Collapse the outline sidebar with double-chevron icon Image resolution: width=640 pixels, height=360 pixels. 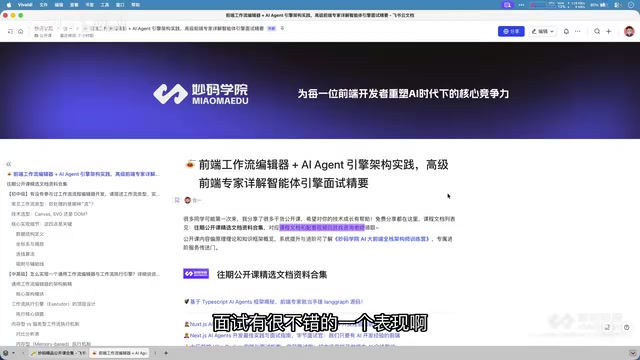9,164
